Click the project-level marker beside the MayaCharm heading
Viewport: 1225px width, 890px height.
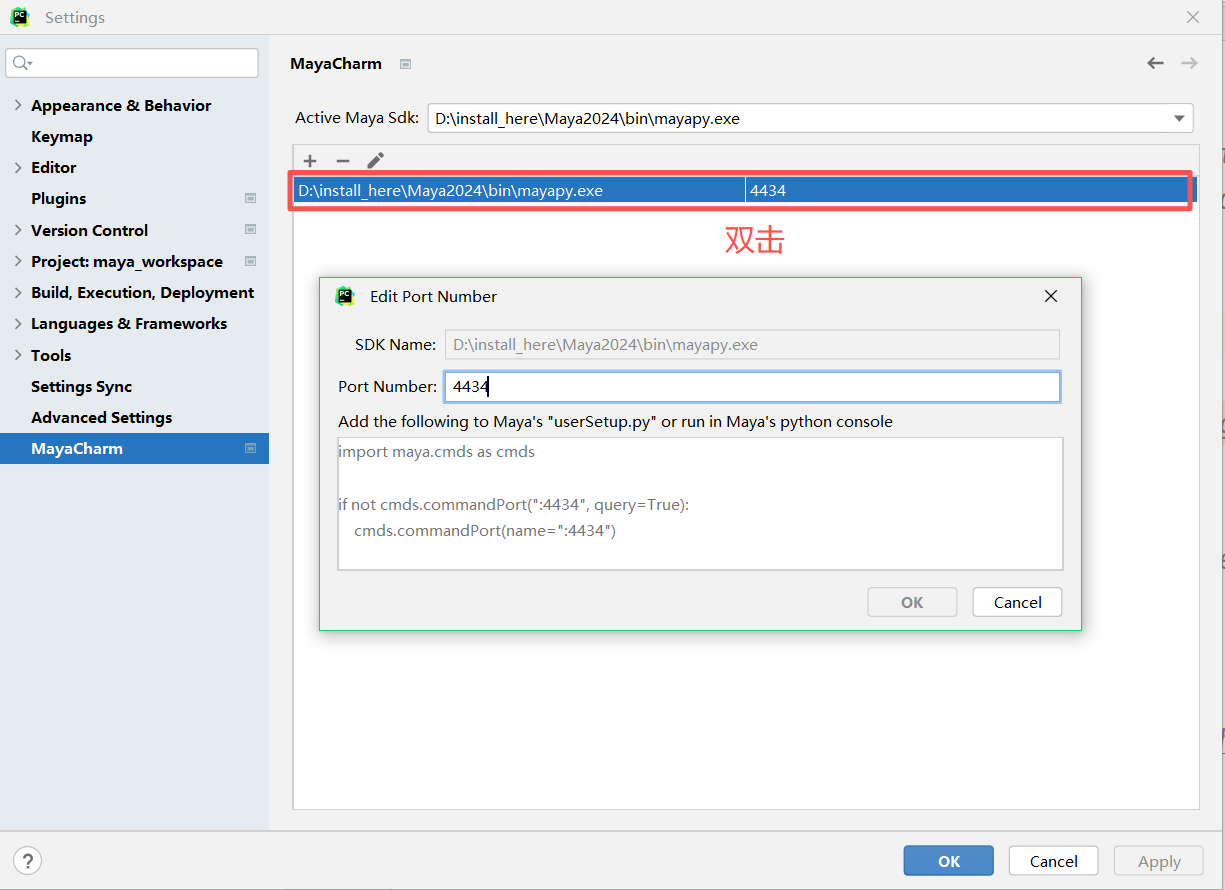(x=405, y=64)
